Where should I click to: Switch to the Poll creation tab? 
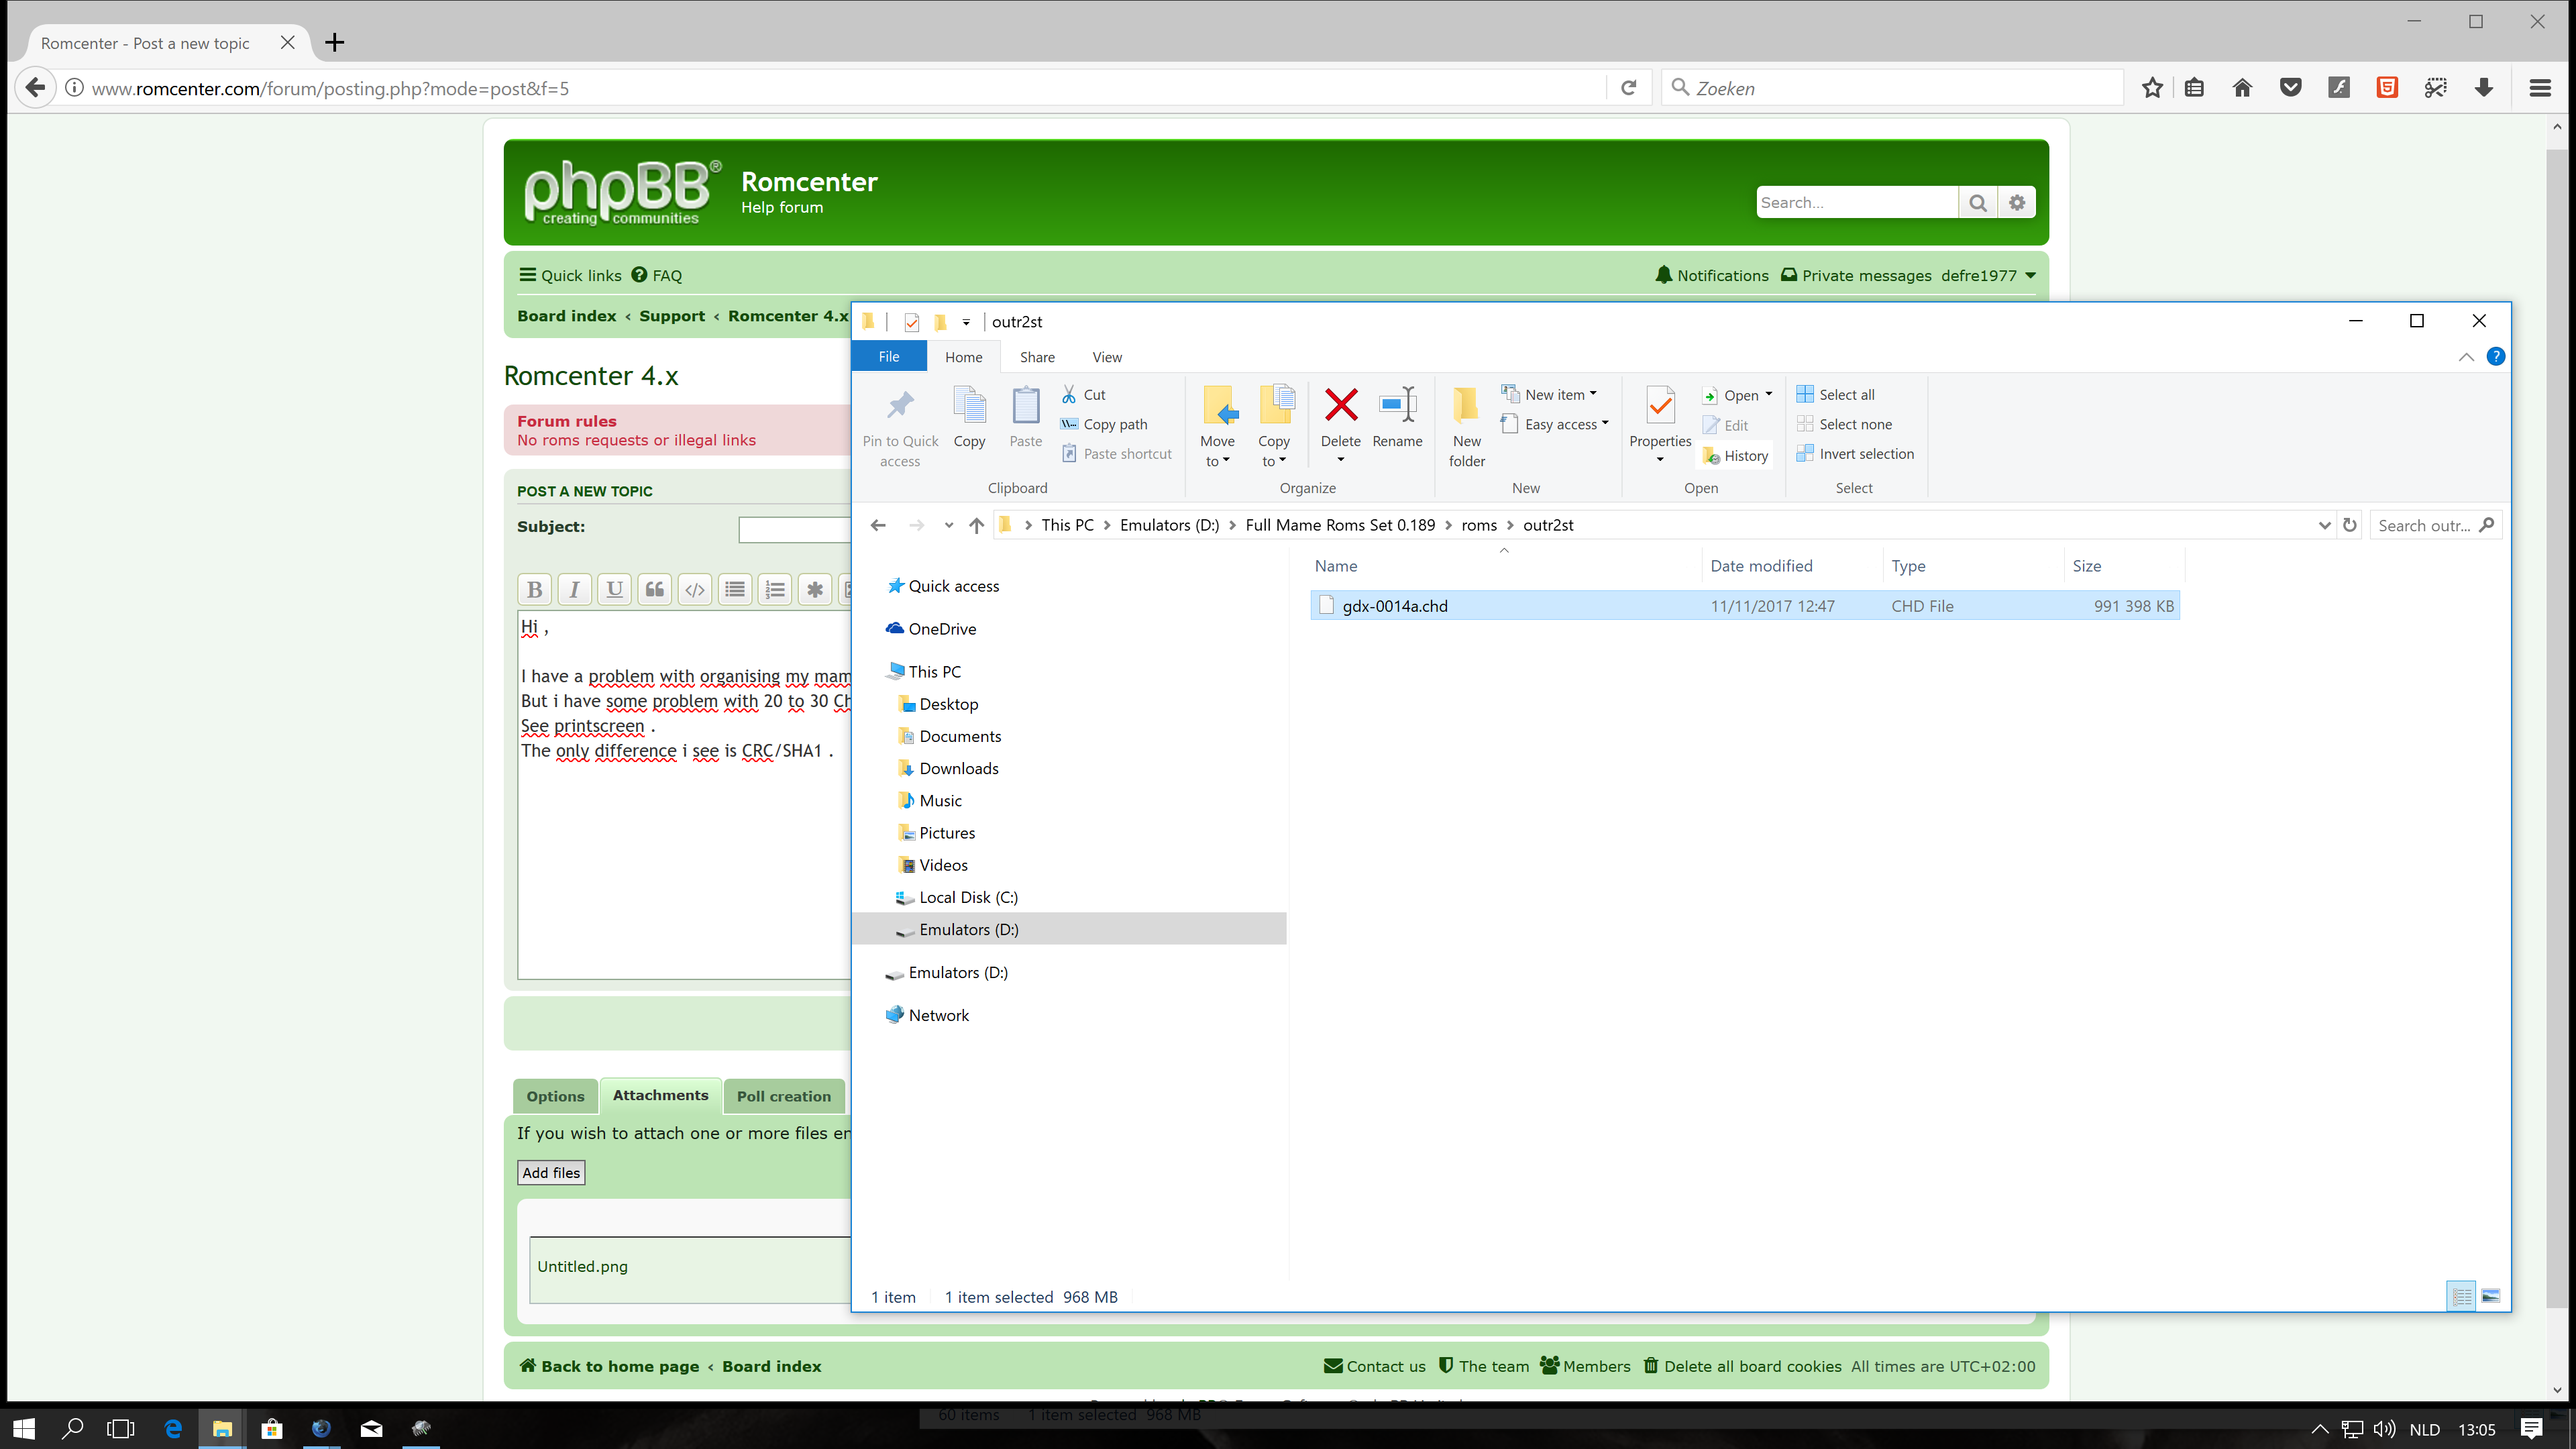coord(783,1096)
